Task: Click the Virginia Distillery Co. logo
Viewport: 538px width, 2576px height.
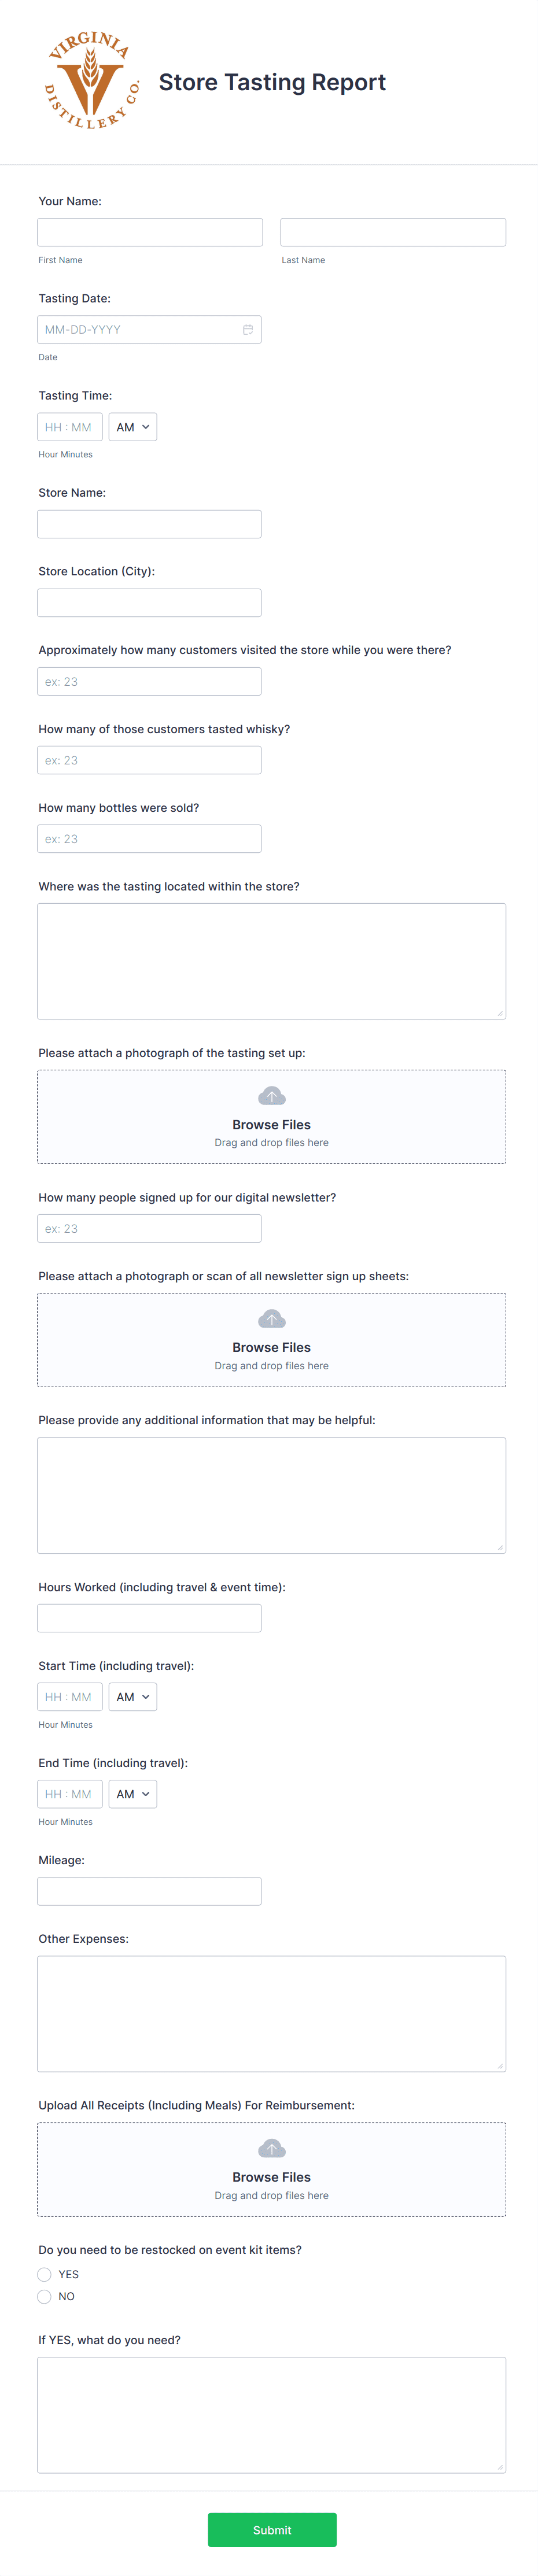Action: 91,81
